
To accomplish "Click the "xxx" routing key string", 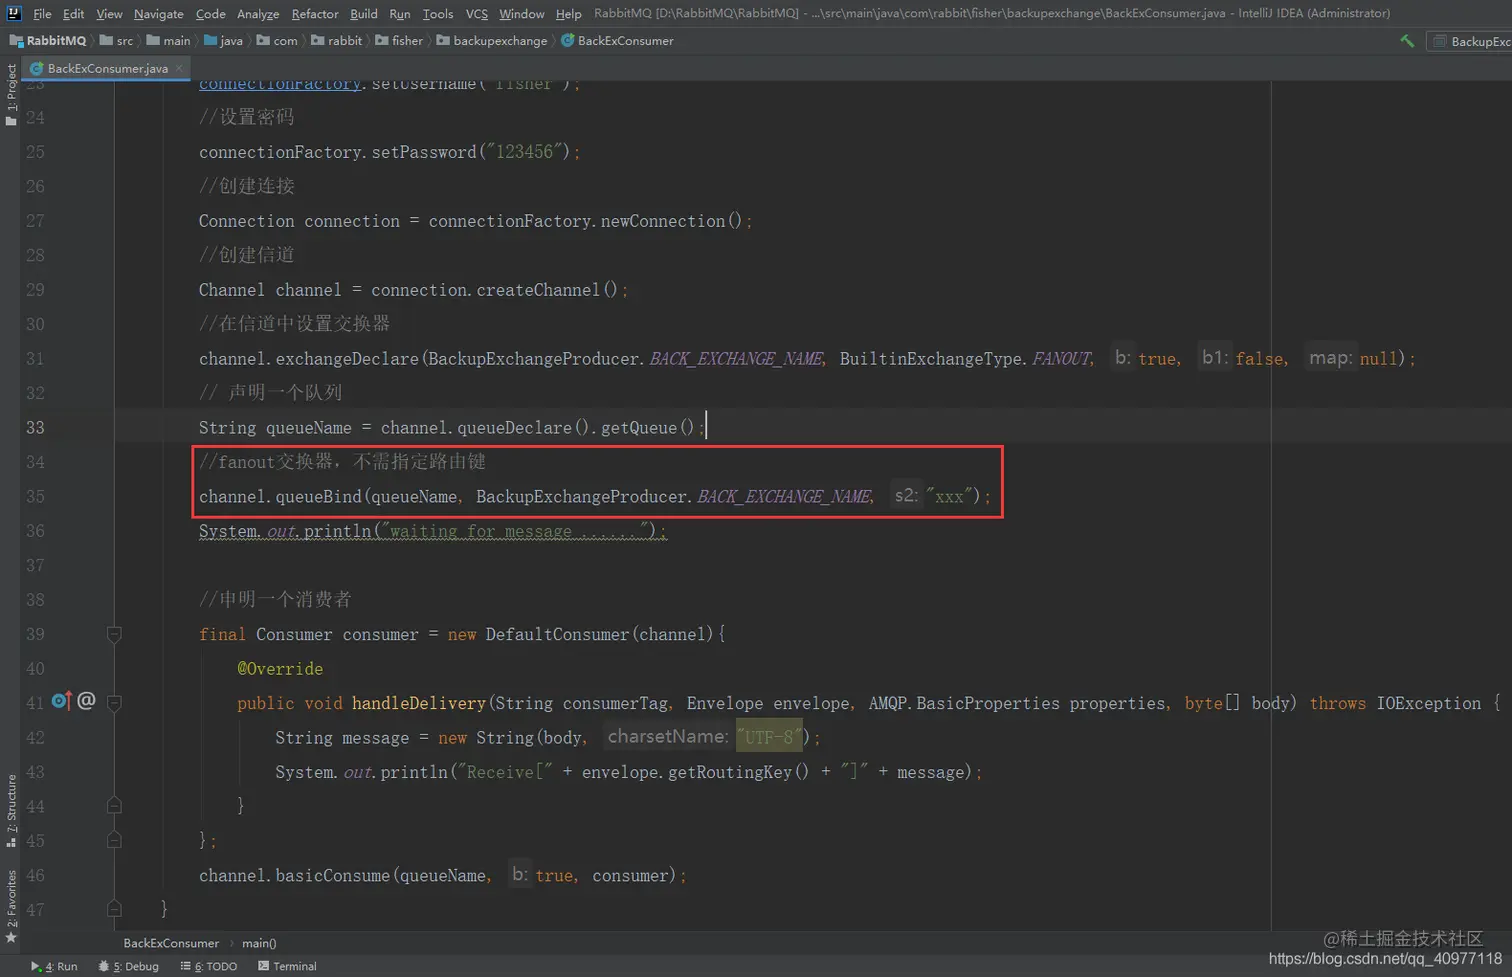I will point(949,496).
